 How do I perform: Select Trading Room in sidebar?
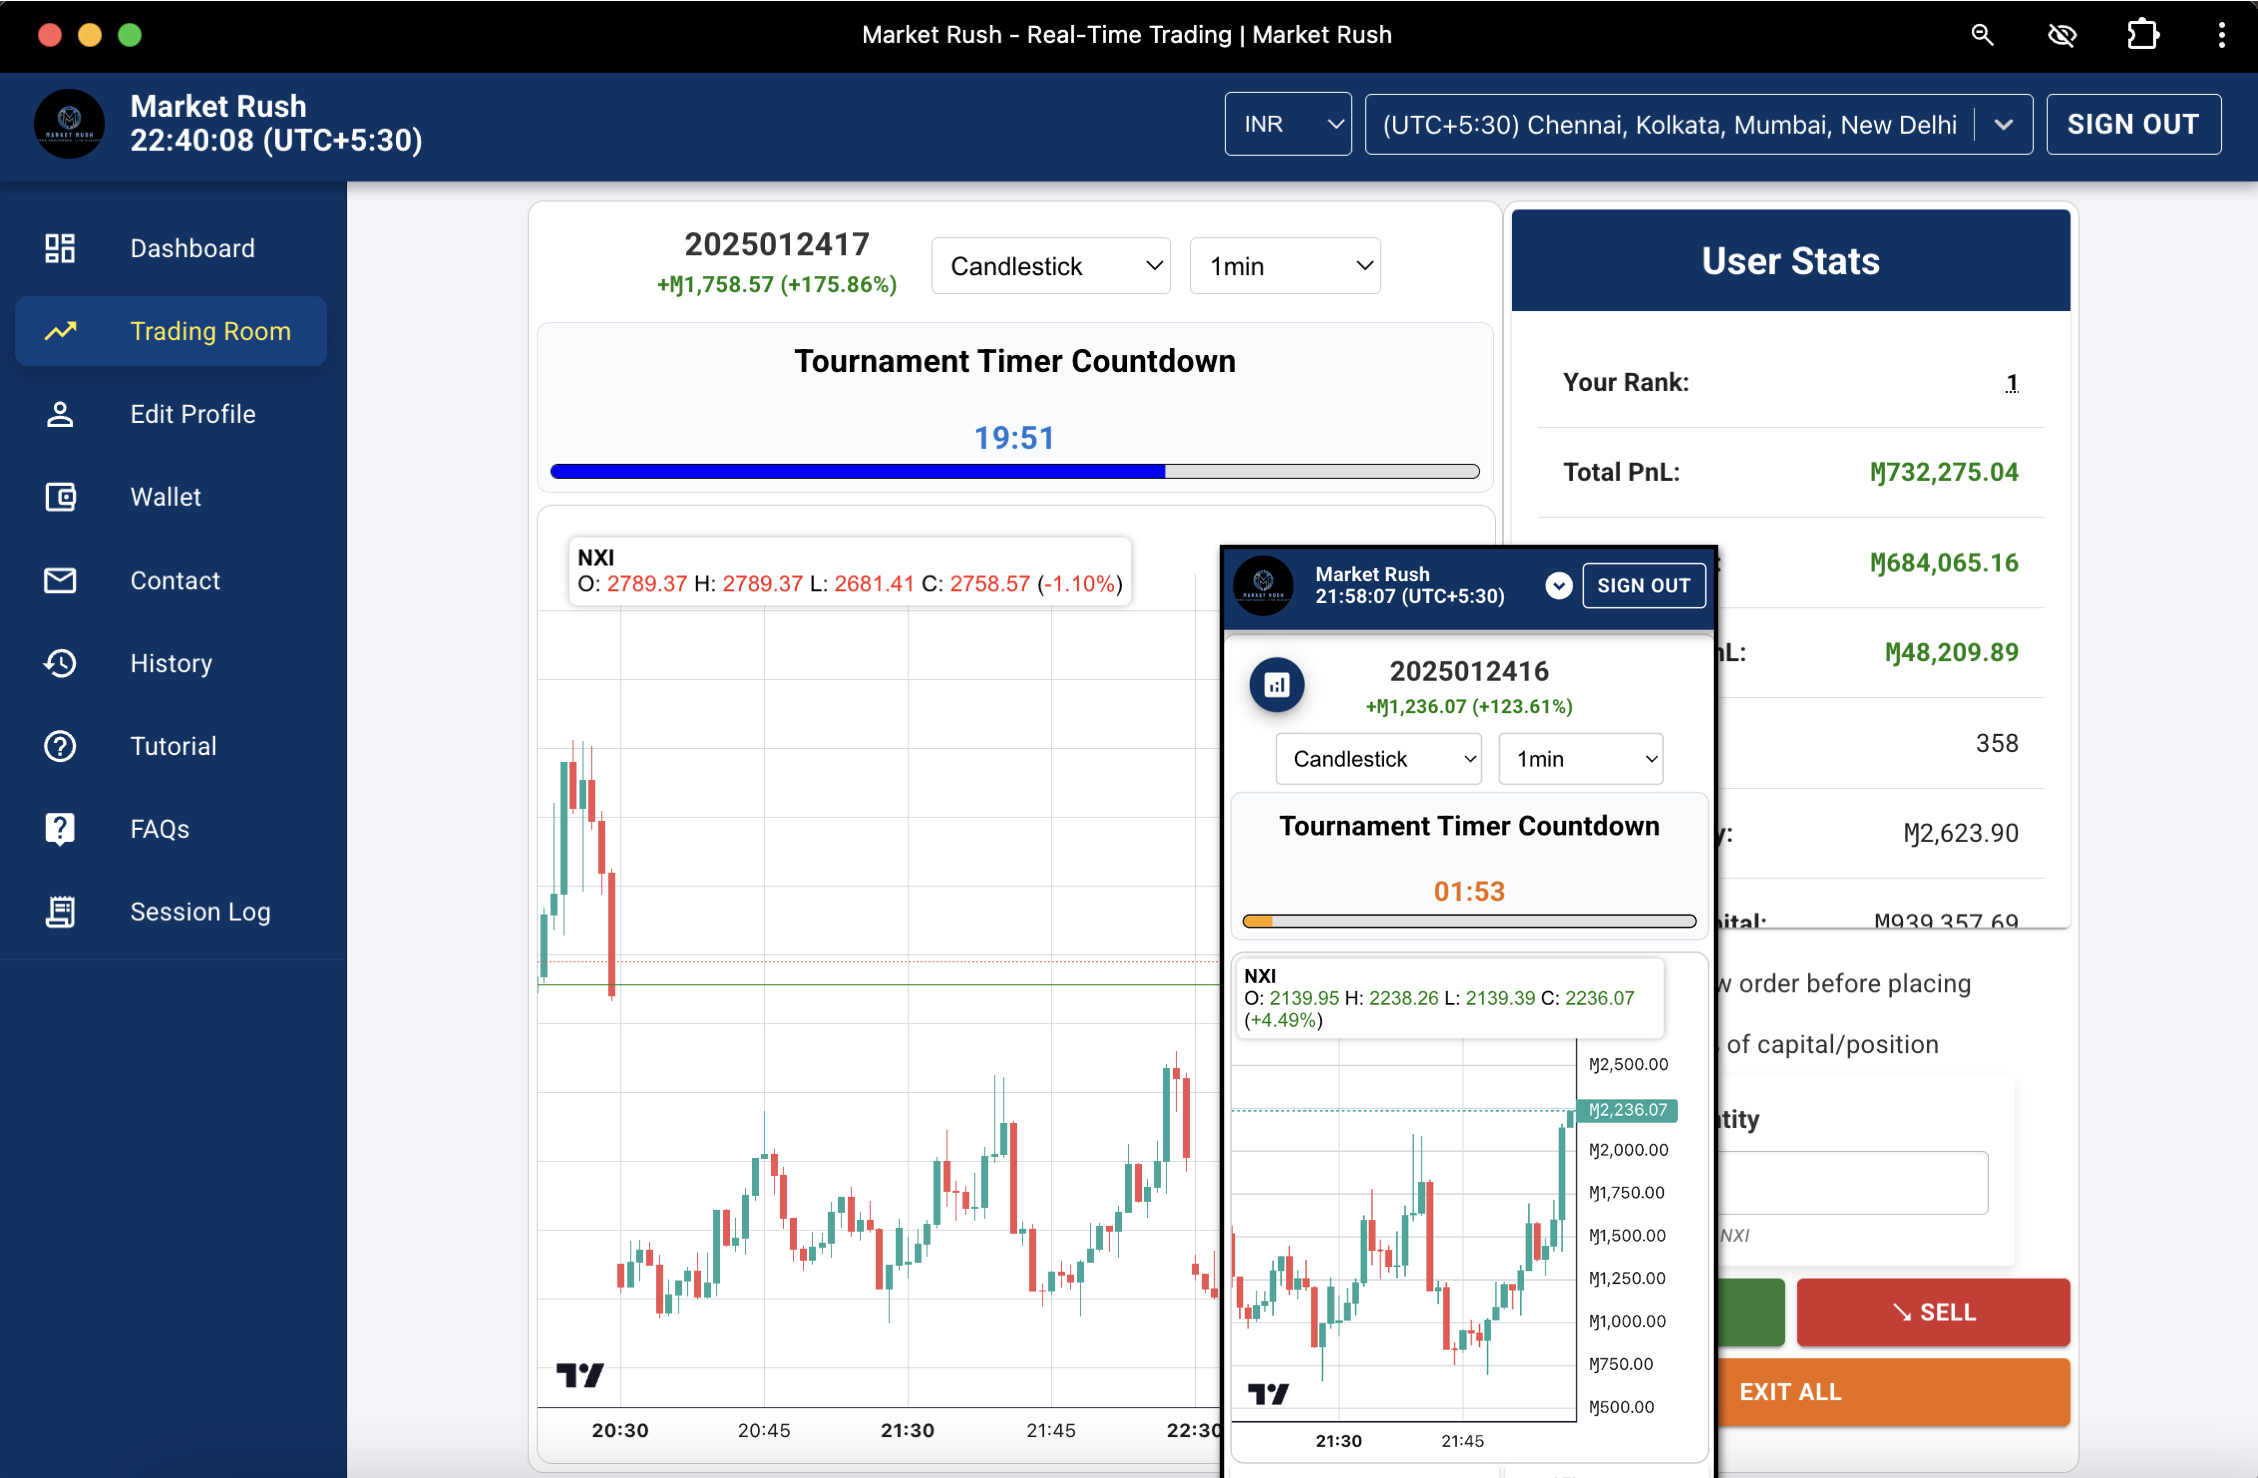point(171,331)
